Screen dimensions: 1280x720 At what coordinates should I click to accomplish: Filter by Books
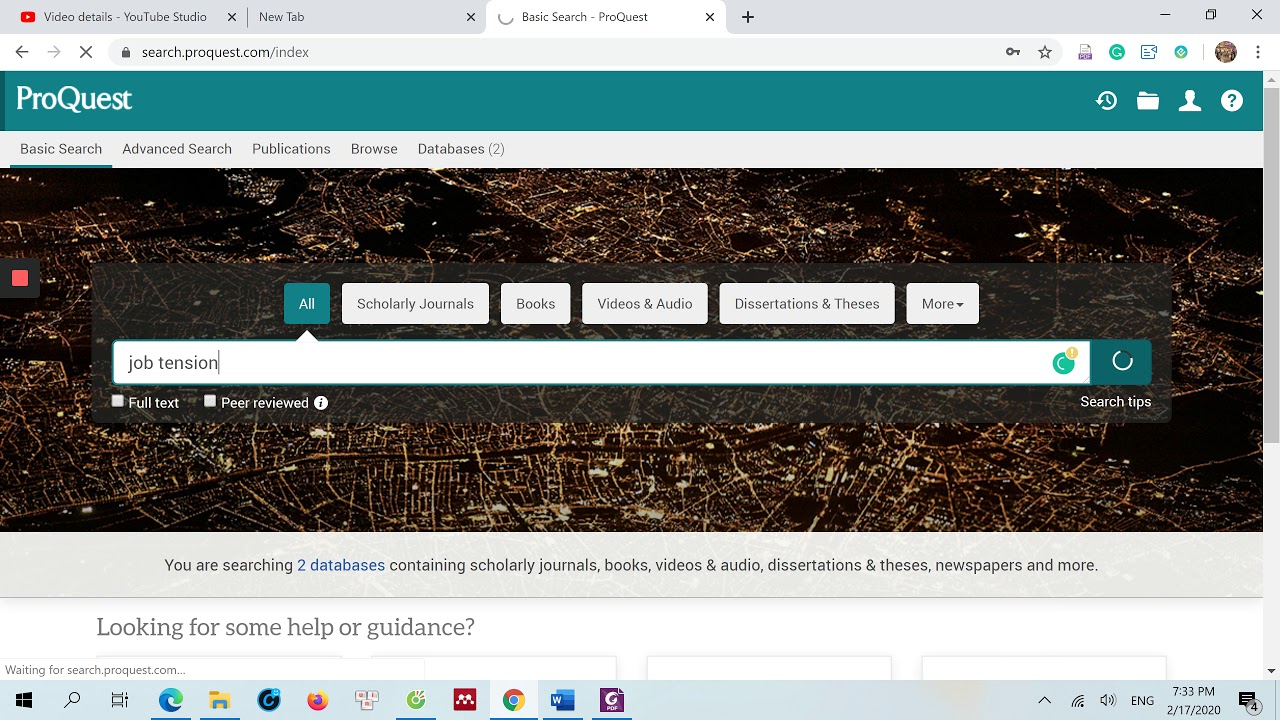[536, 304]
